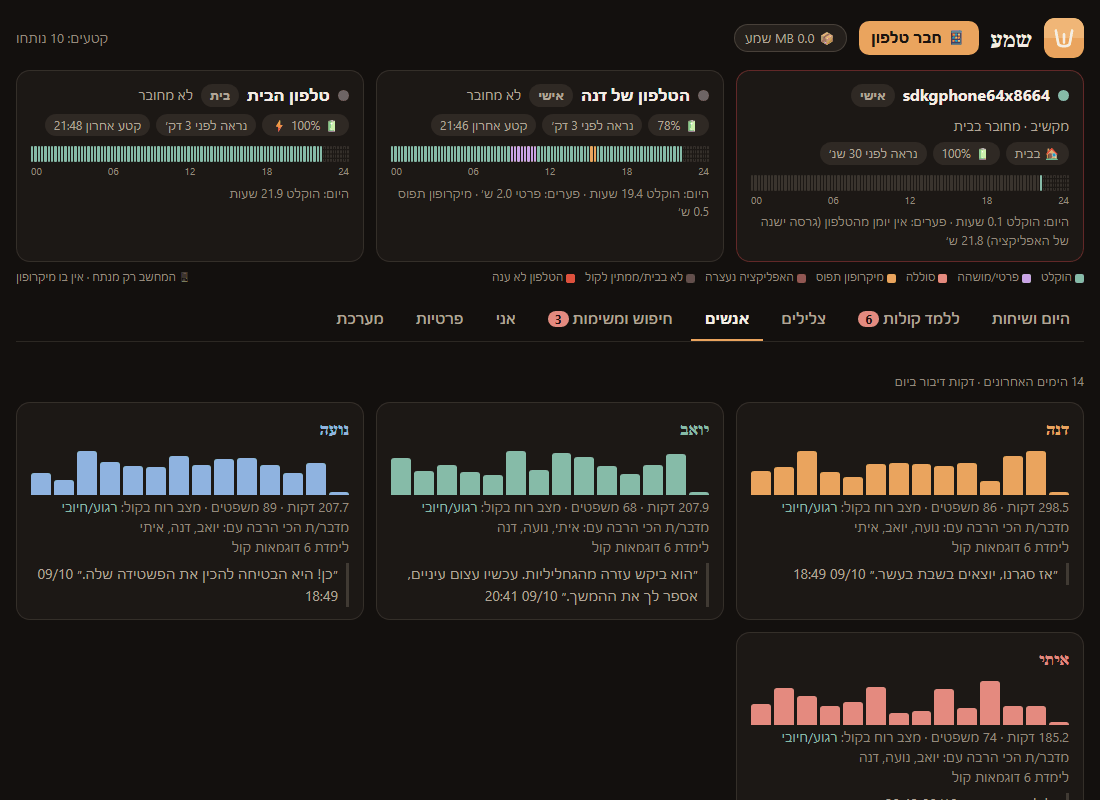Click דנה's orange speaking minutes bar chart
Screen dimensions: 1100x800
(910, 473)
